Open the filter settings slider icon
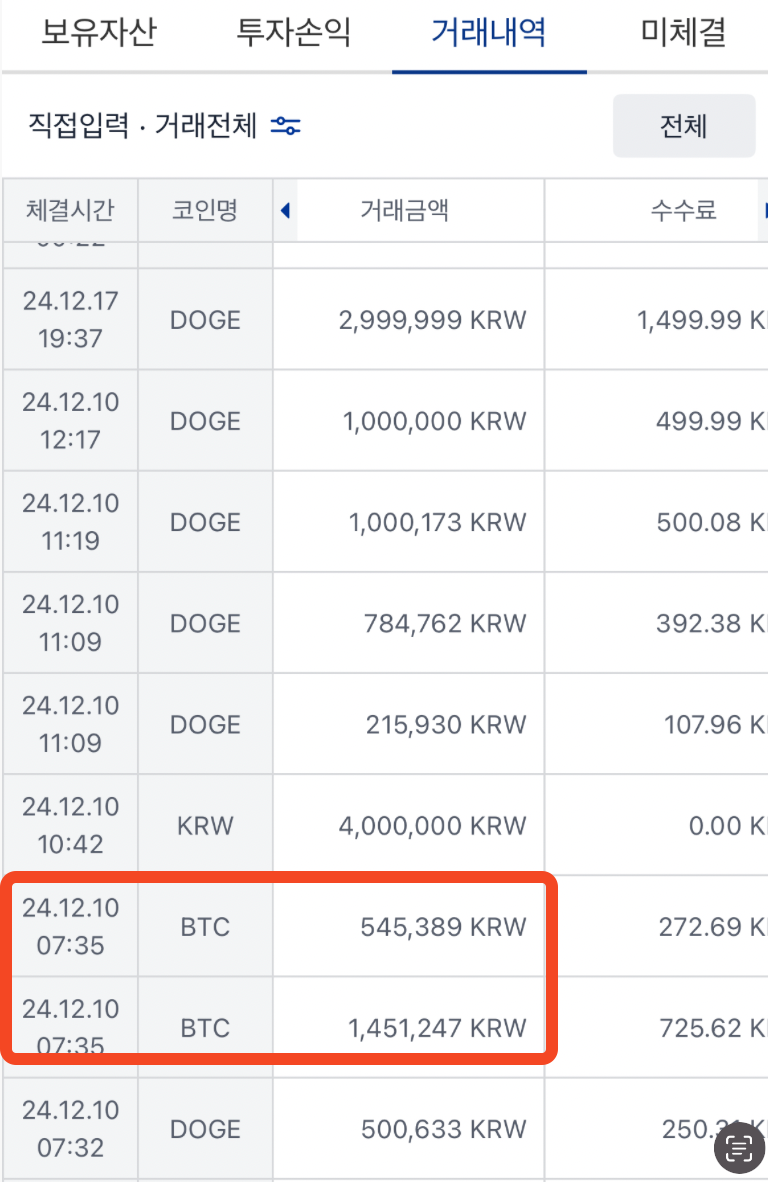 [286, 126]
